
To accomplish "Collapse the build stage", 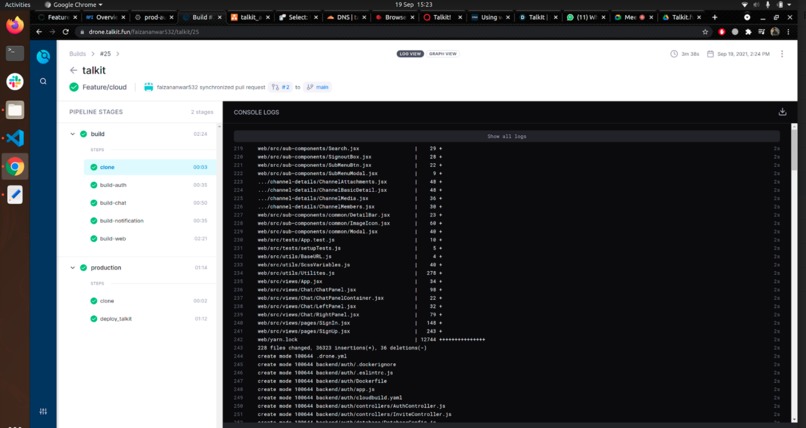I will [x=72, y=134].
